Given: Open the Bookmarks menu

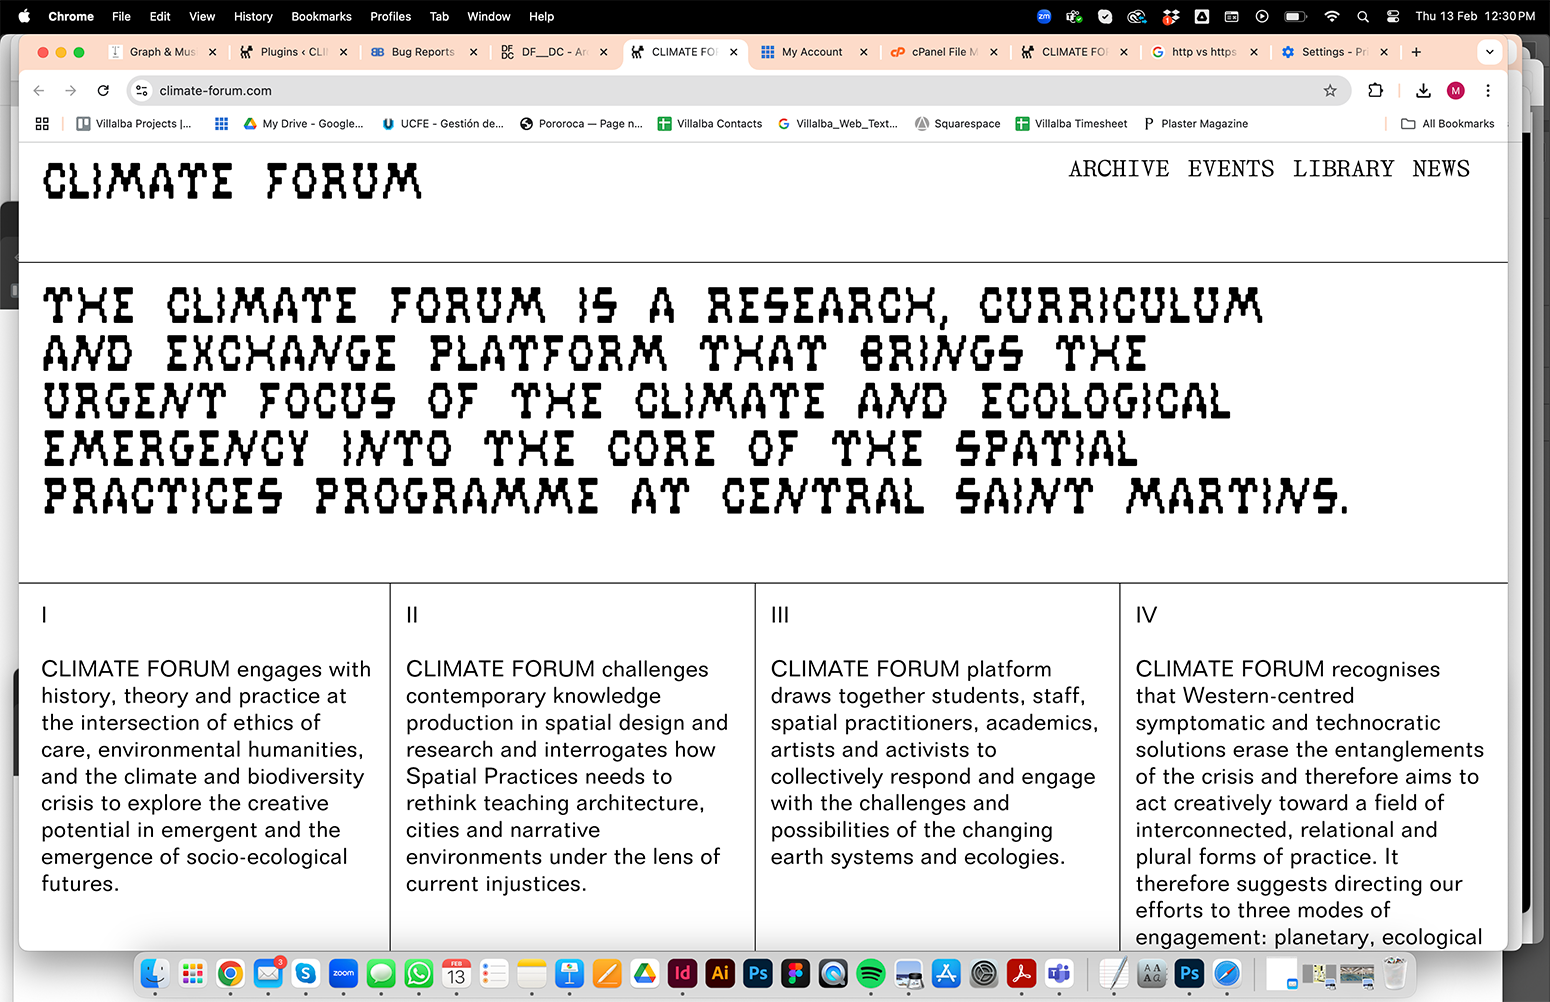Looking at the screenshot, I should pyautogui.click(x=321, y=16).
